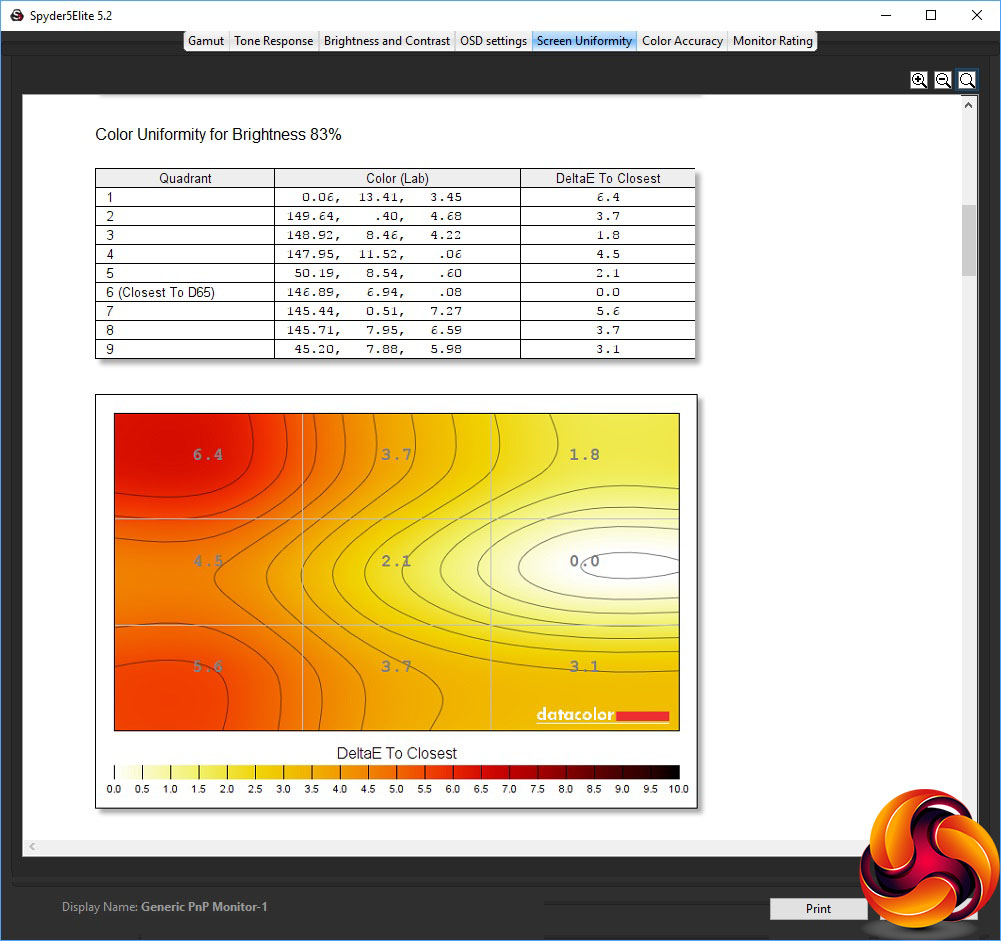This screenshot has width=1001, height=941.
Task: Click the 0.0 mark on the DeltaE legend
Action: pyautogui.click(x=114, y=789)
